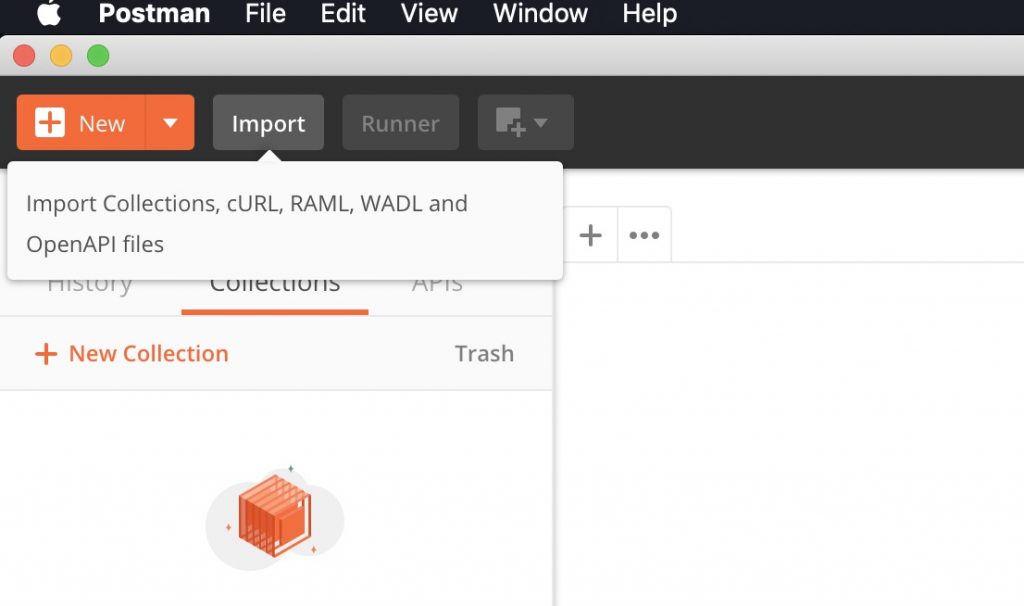Open the new window dropdown icon
This screenshot has height=606, width=1024.
coord(526,123)
